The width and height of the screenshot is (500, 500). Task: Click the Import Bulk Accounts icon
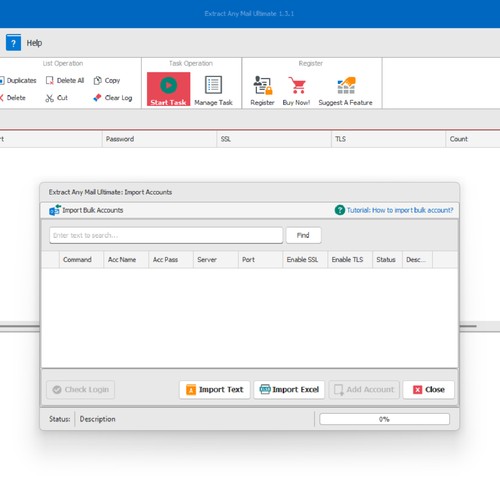tap(55, 210)
